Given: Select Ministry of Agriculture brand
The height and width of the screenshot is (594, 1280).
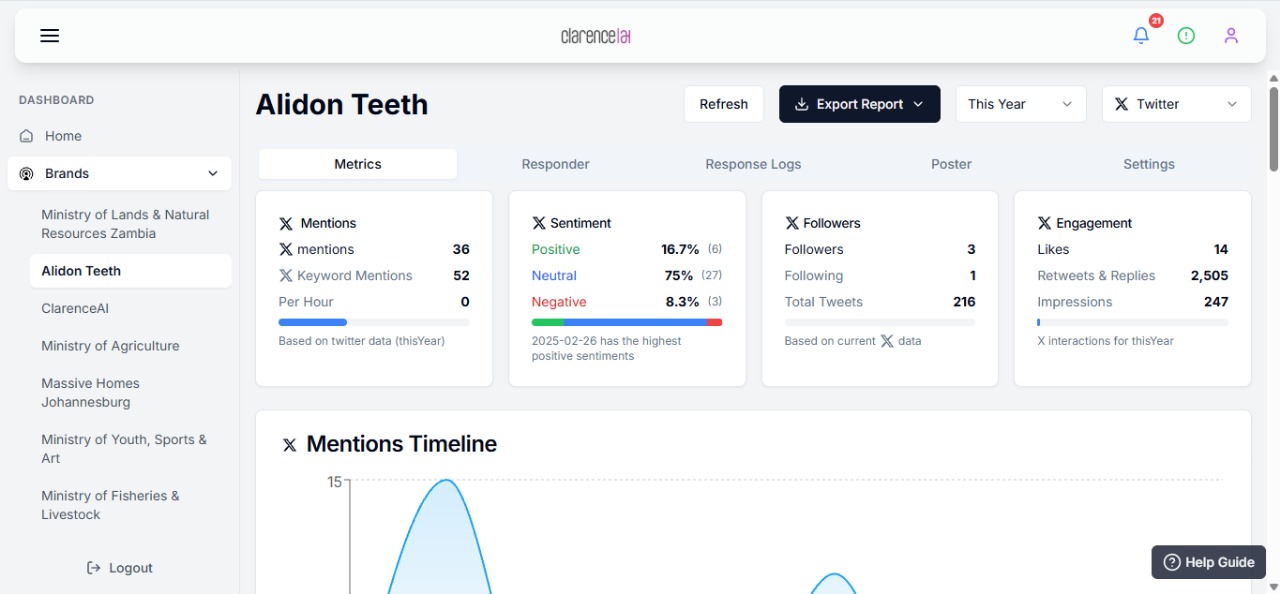Looking at the screenshot, I should pos(110,346).
